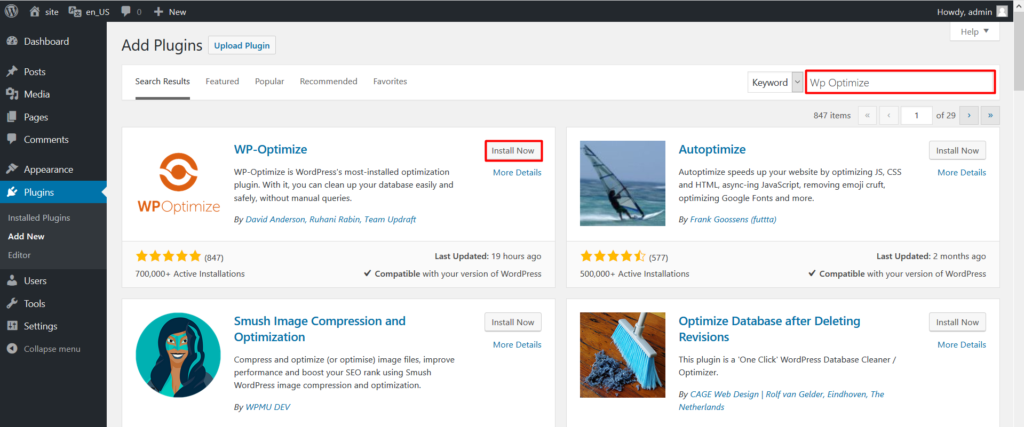Open More Details for Optimize Database
Viewport: 1024px width, 427px height.
pyautogui.click(x=962, y=344)
